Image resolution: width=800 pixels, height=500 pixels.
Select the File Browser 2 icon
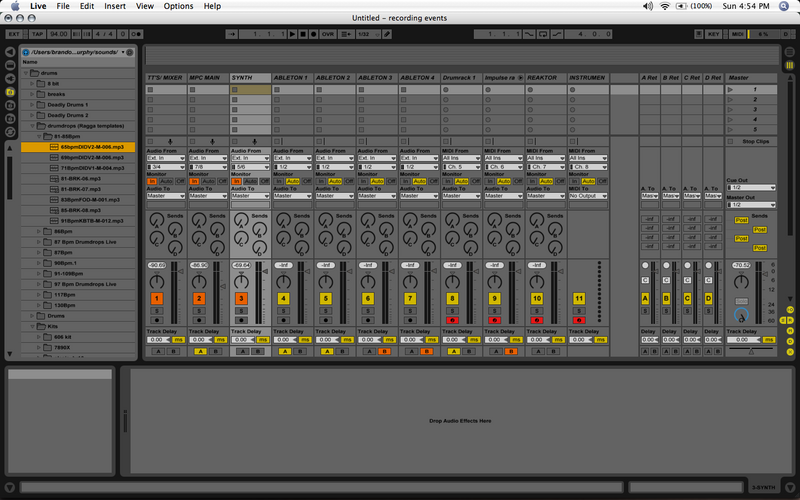(x=10, y=105)
